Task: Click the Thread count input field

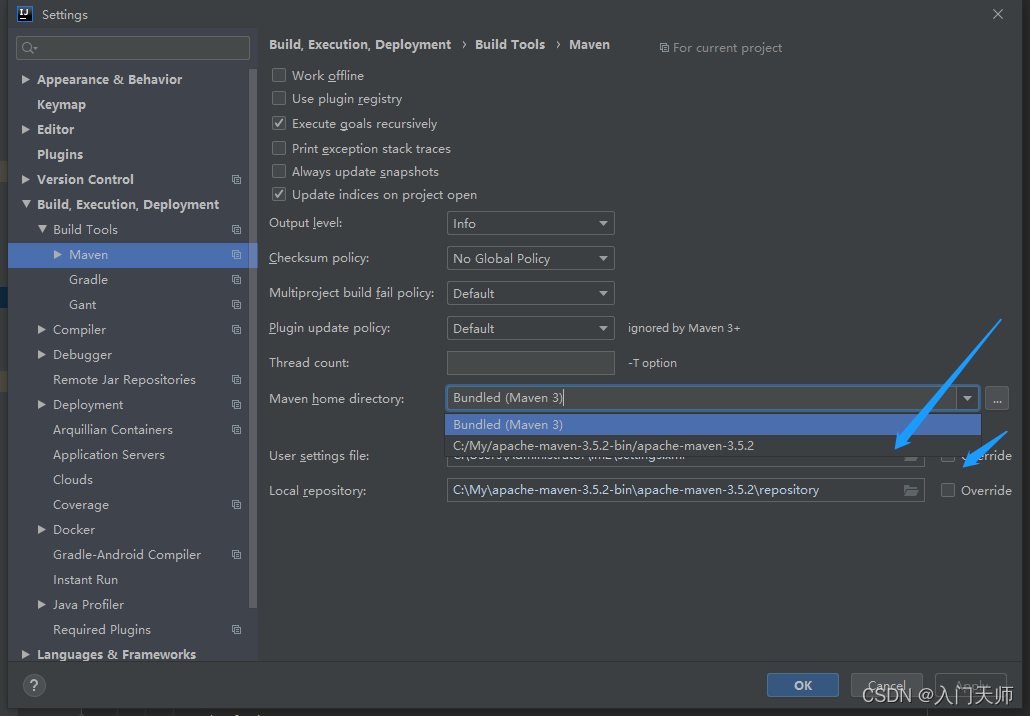Action: 531,363
